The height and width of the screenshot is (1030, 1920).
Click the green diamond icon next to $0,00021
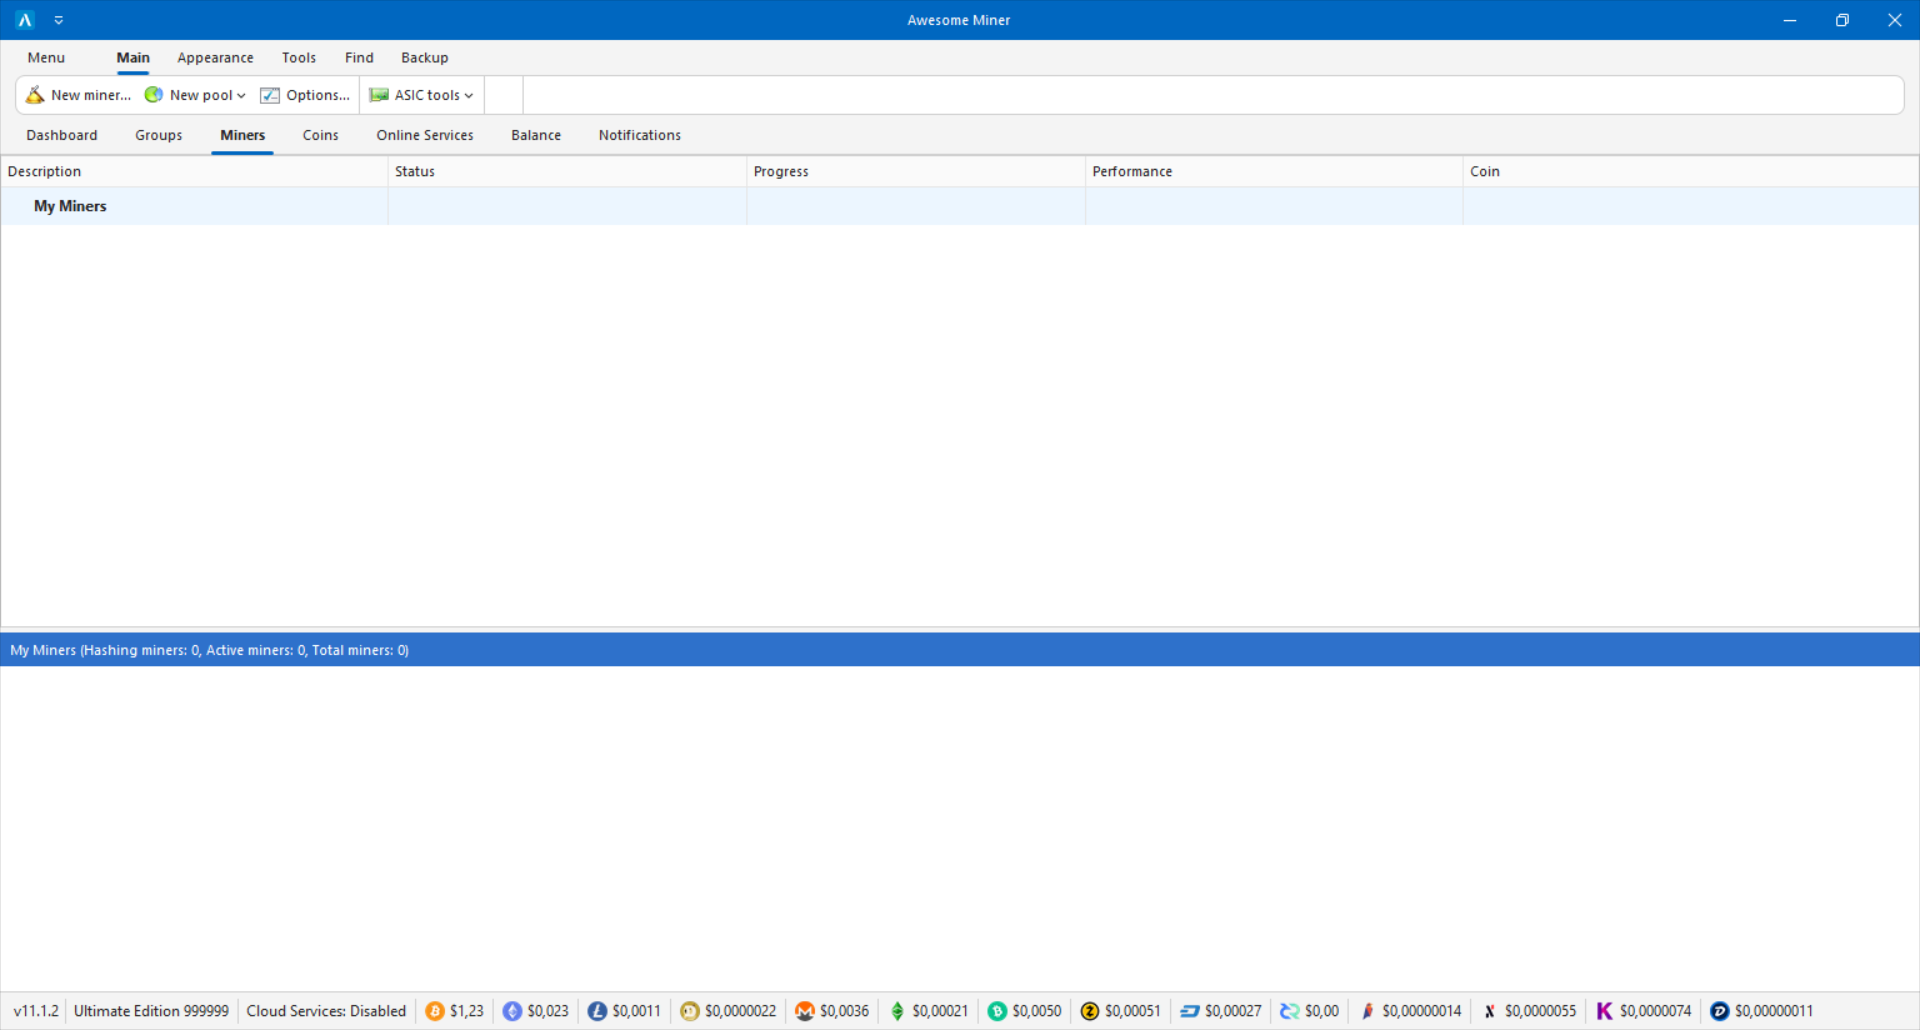897,1011
